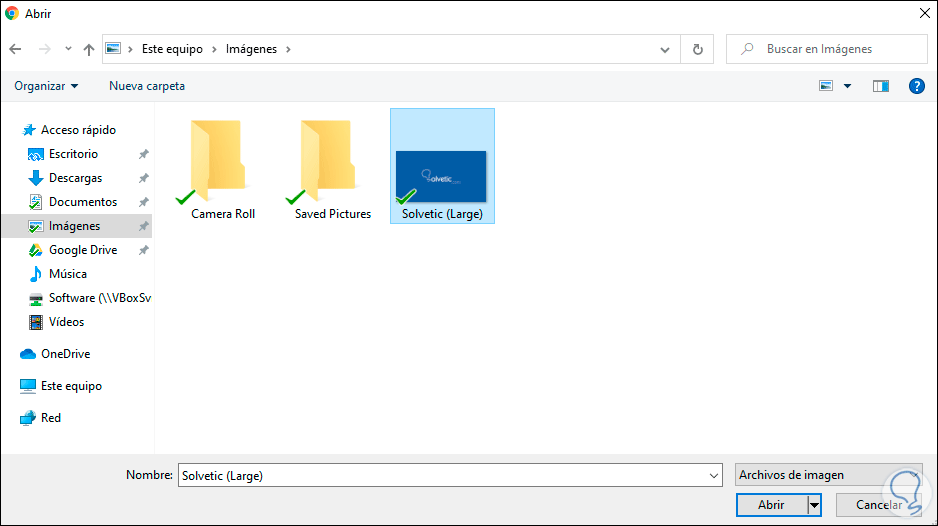The image size is (938, 526).
Task: Select the Solvetic (Large) image thumbnail
Action: tap(442, 166)
